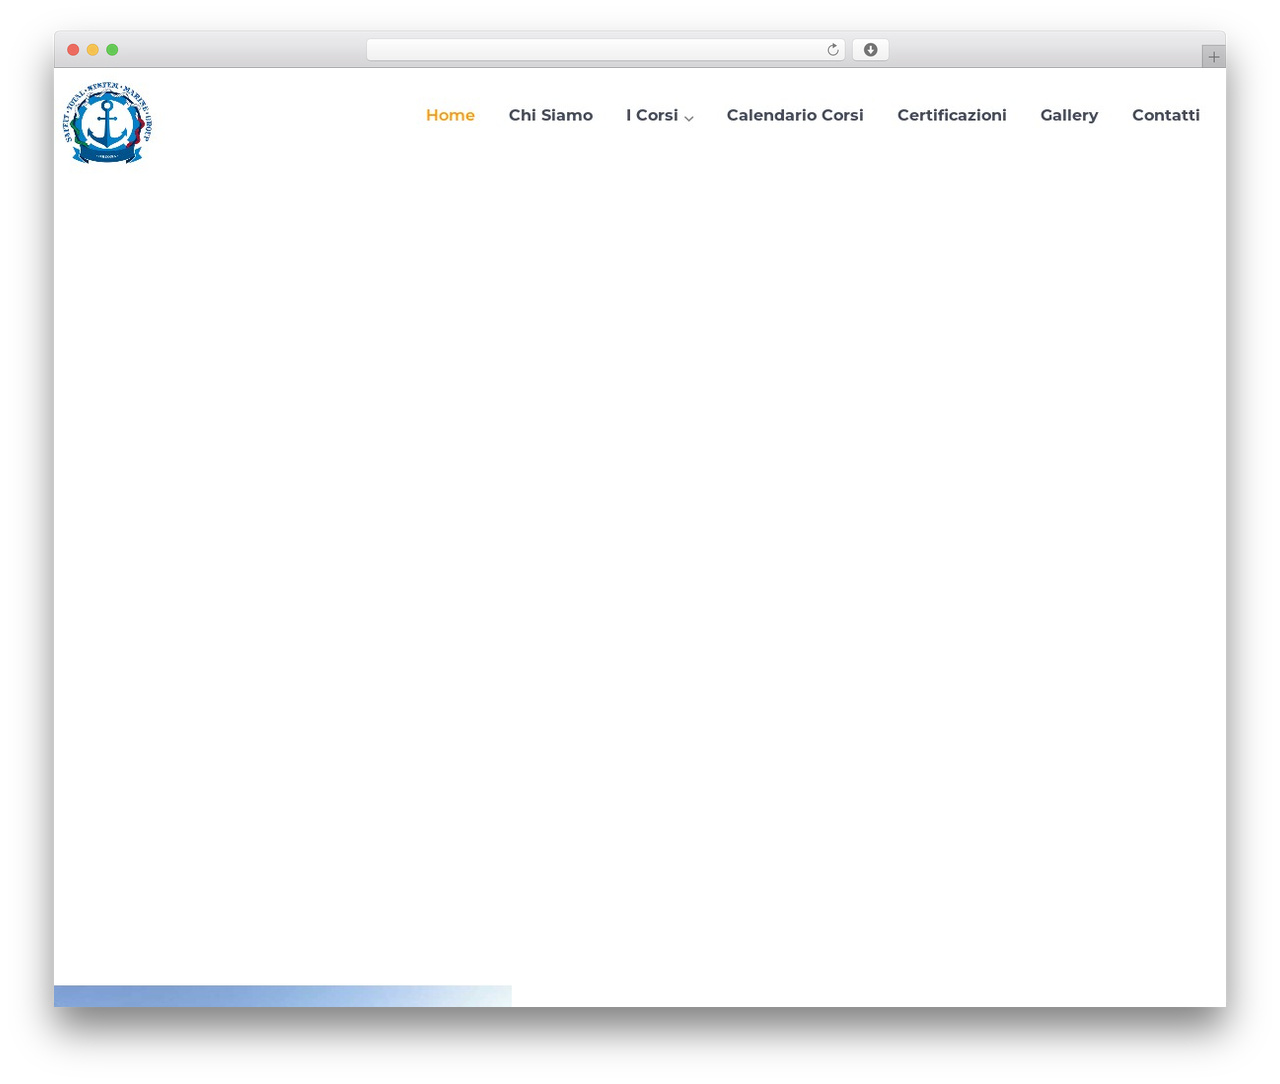
Task: Open a new tab with the plus button
Action: tap(1213, 57)
